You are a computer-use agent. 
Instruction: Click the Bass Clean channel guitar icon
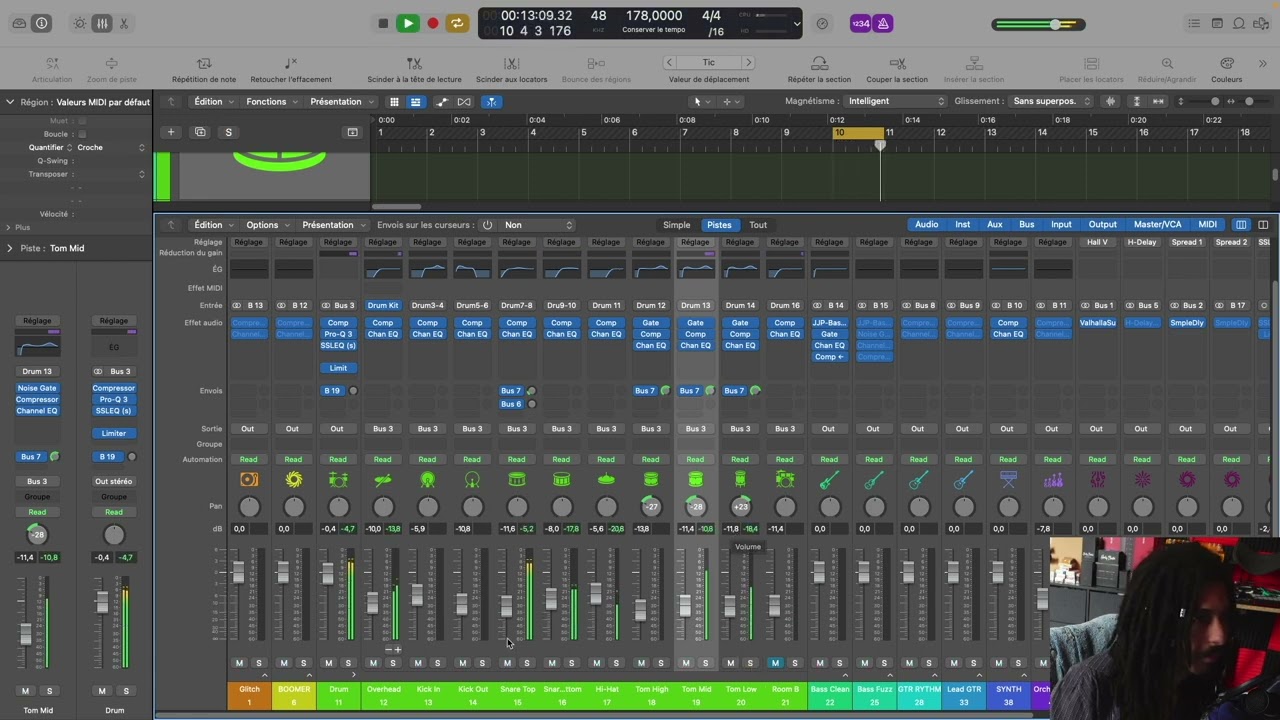click(x=829, y=480)
